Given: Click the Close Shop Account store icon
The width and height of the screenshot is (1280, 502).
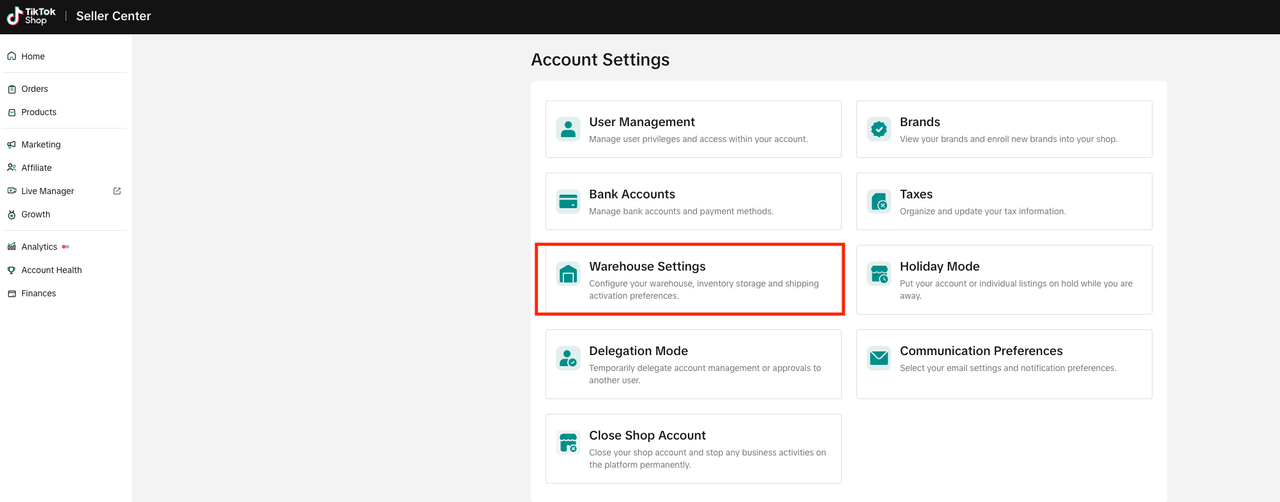Looking at the screenshot, I should (x=568, y=443).
